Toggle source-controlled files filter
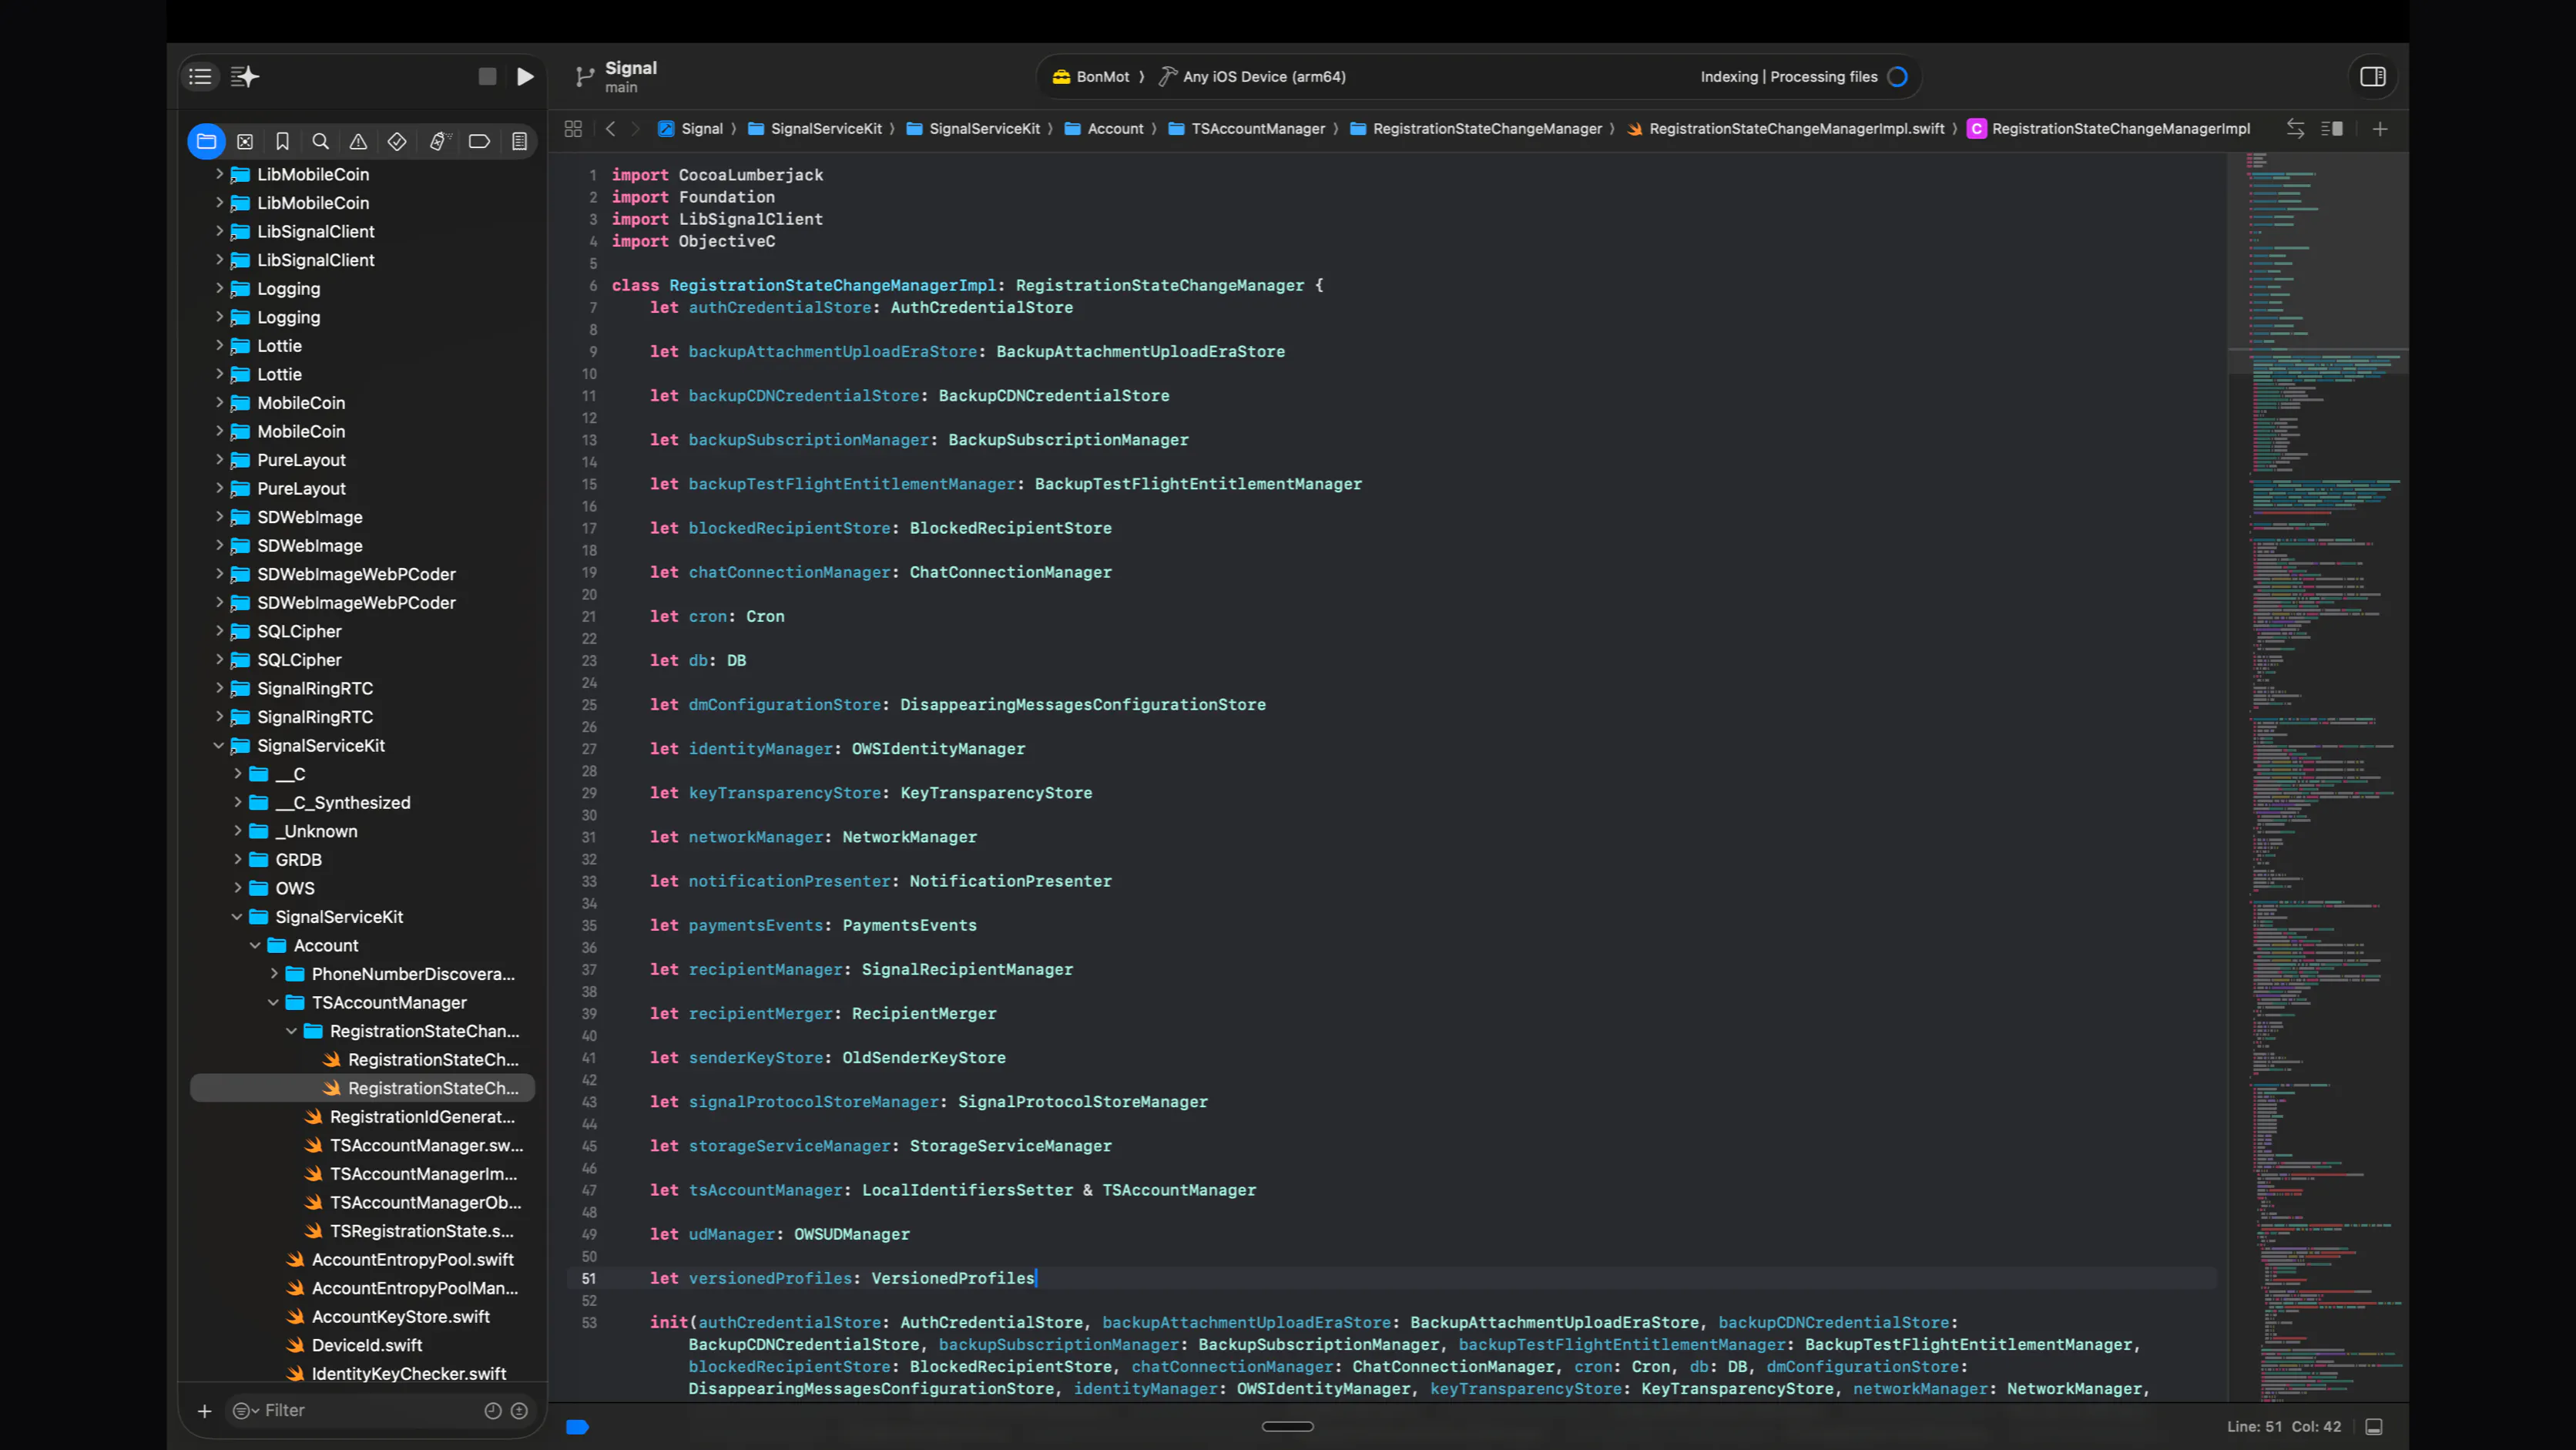Image resolution: width=2576 pixels, height=1450 pixels. click(519, 1411)
